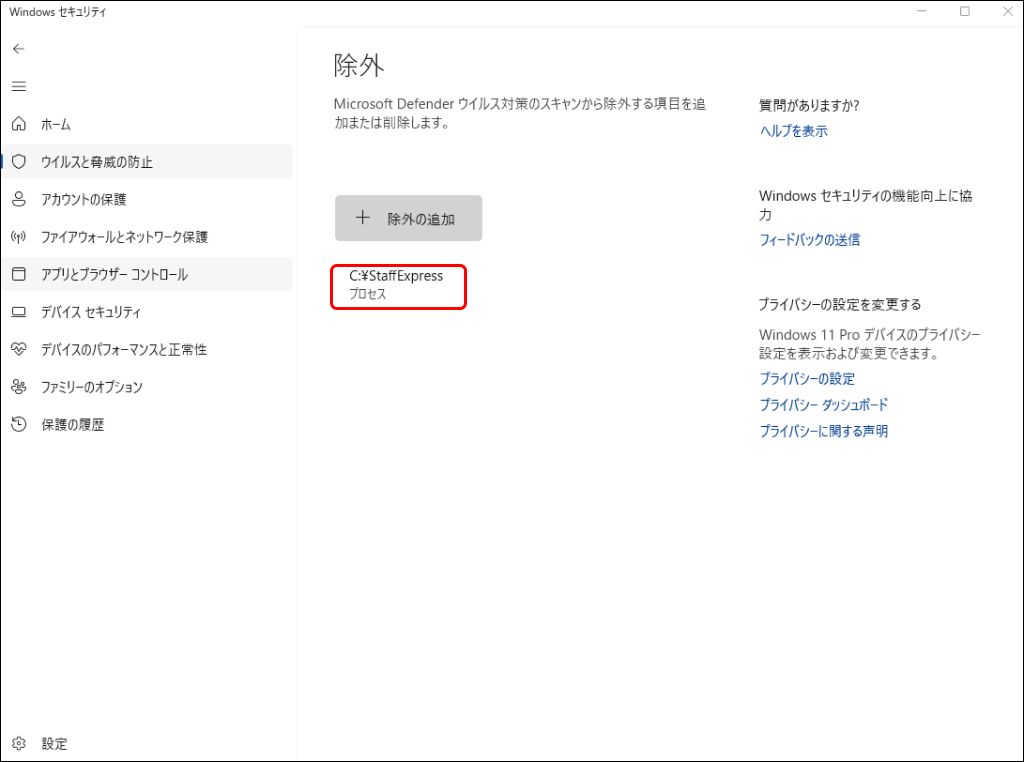Image resolution: width=1024 pixels, height=762 pixels.
Task: Click the Home house icon
Action: pyautogui.click(x=19, y=123)
